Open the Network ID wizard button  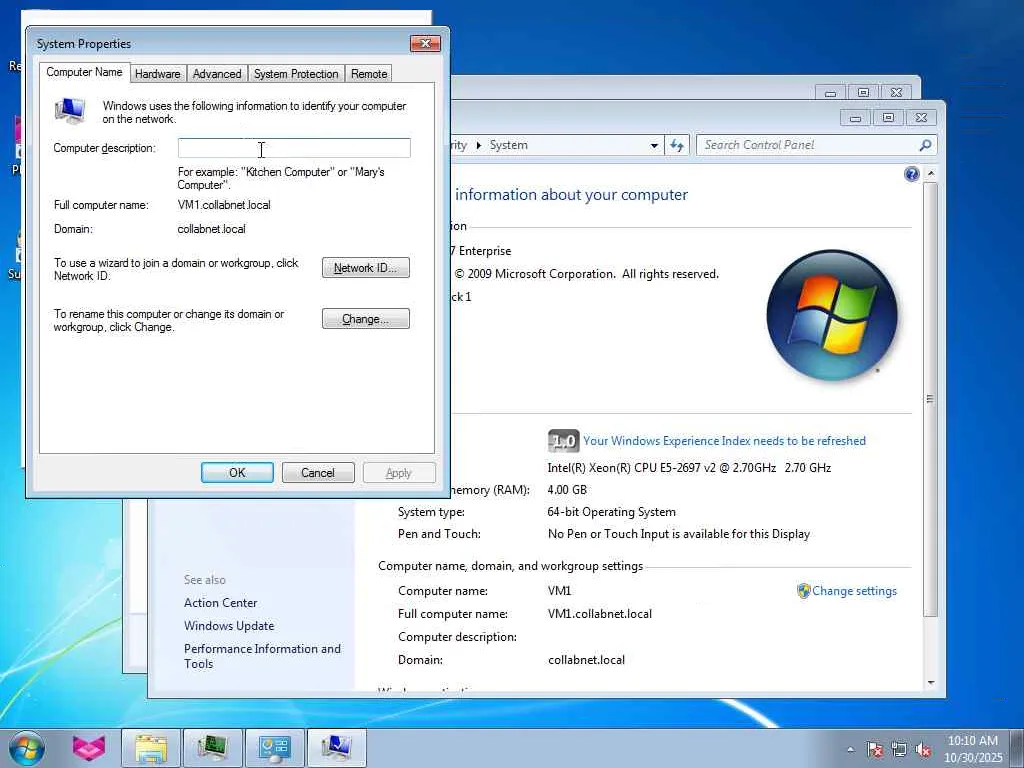pos(366,268)
